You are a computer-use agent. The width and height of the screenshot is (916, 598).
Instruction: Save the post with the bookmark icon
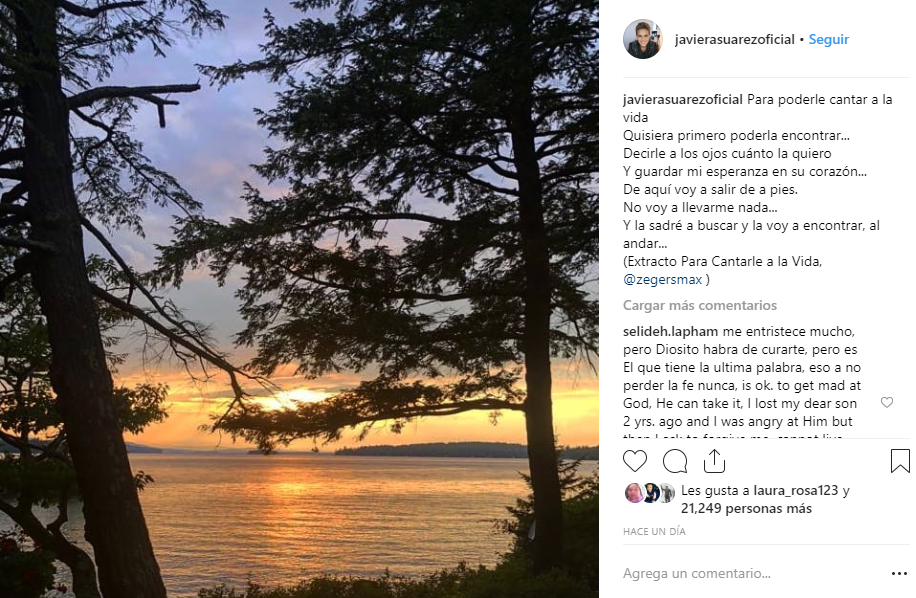coord(899,461)
